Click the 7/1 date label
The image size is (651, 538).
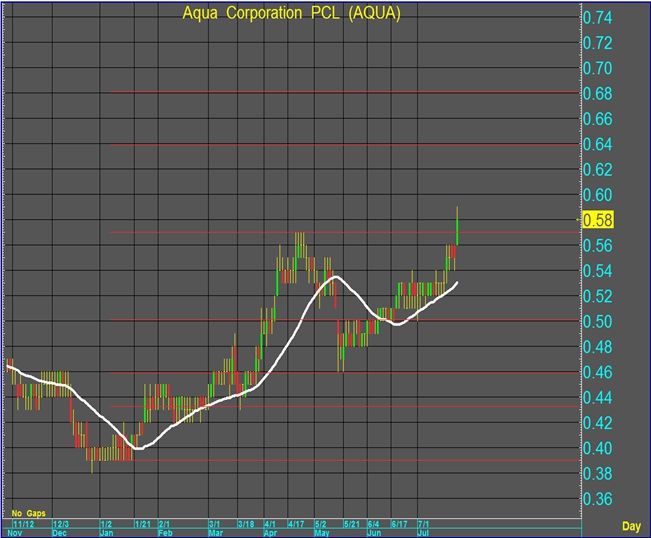[423, 524]
